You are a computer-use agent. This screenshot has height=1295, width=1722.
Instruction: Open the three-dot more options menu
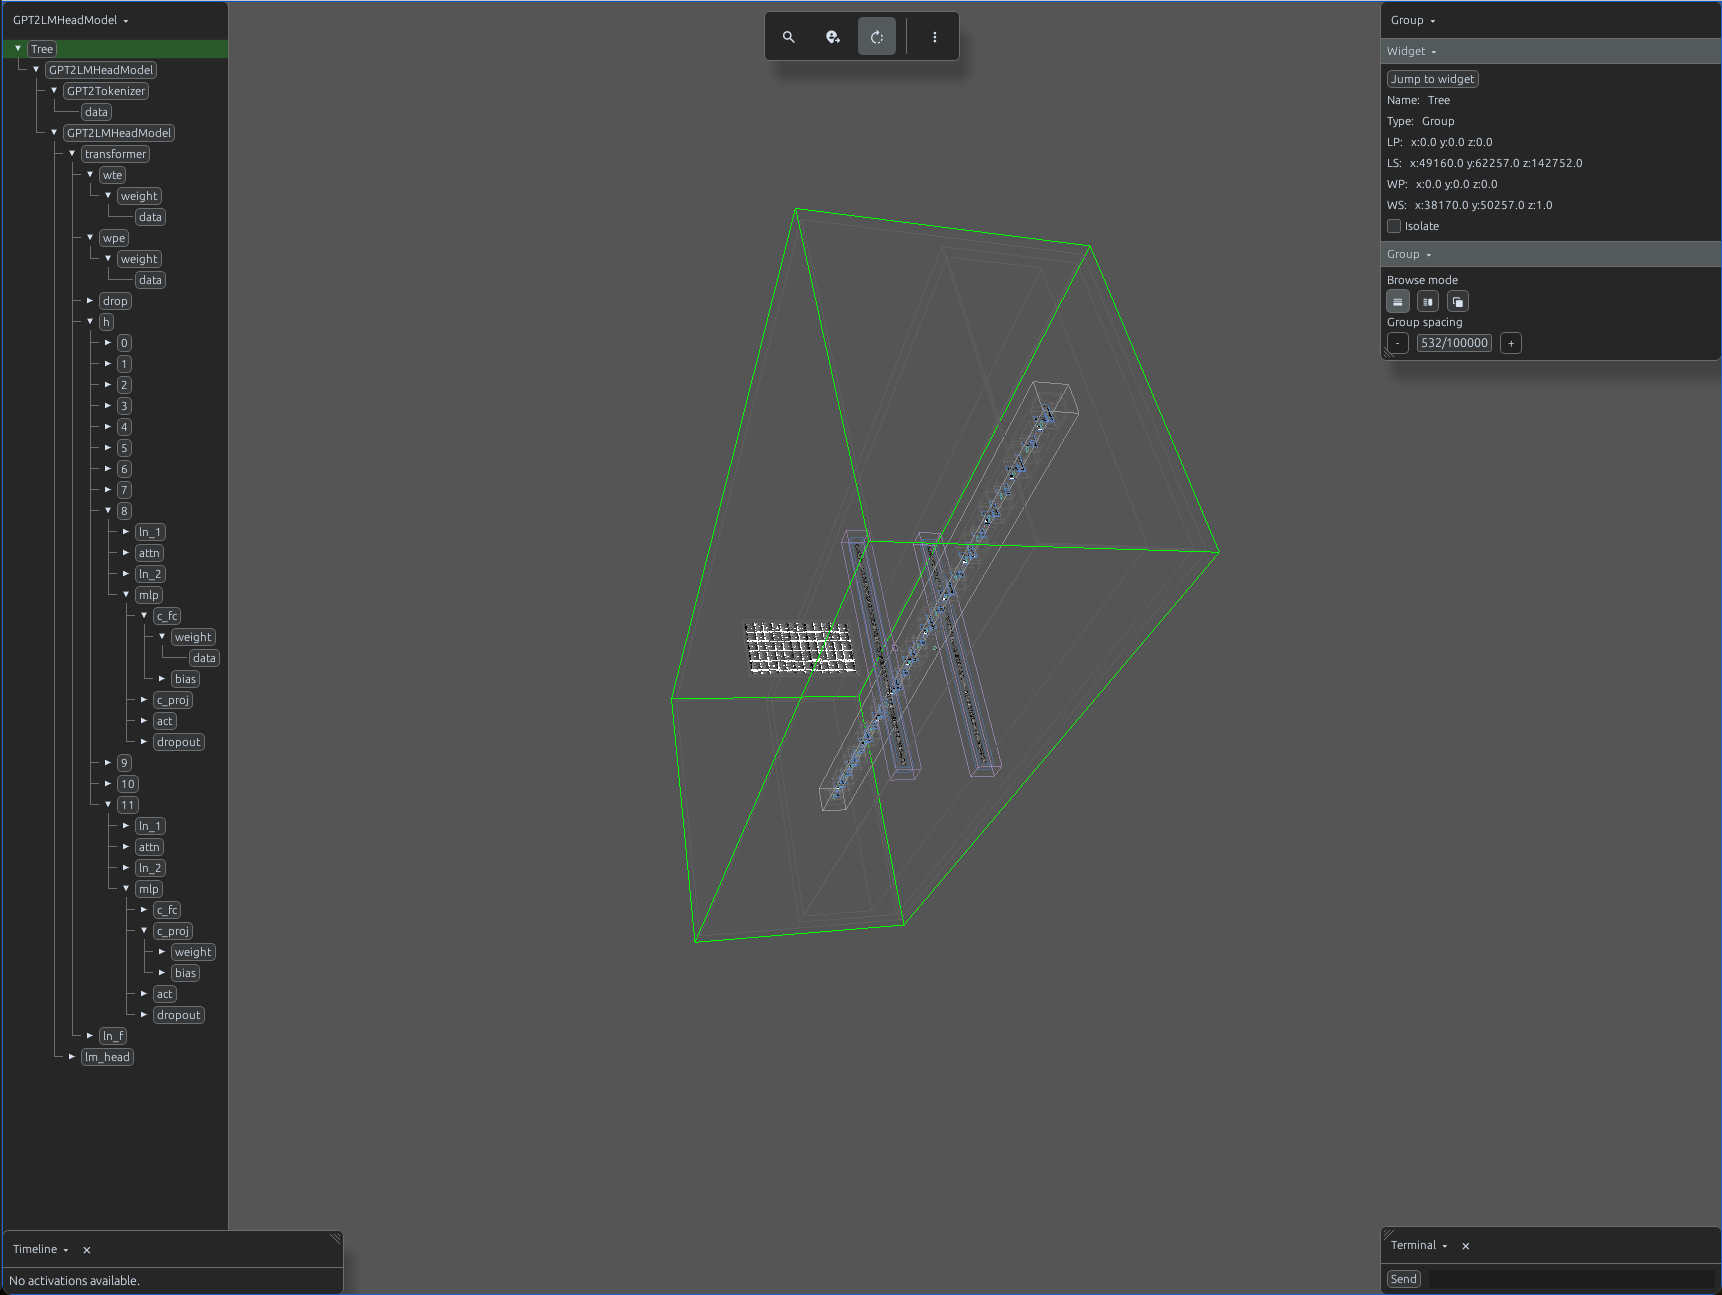point(935,37)
